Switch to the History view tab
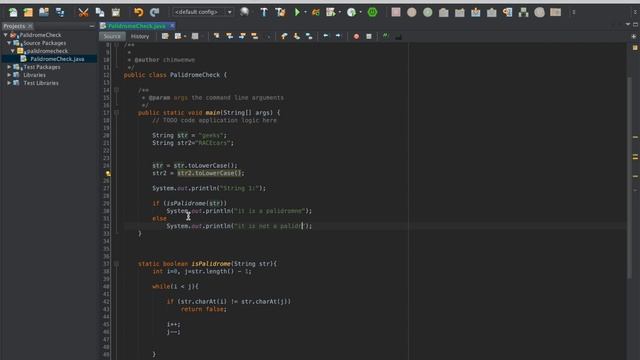Viewport: 640px width, 360px height. click(x=140, y=36)
